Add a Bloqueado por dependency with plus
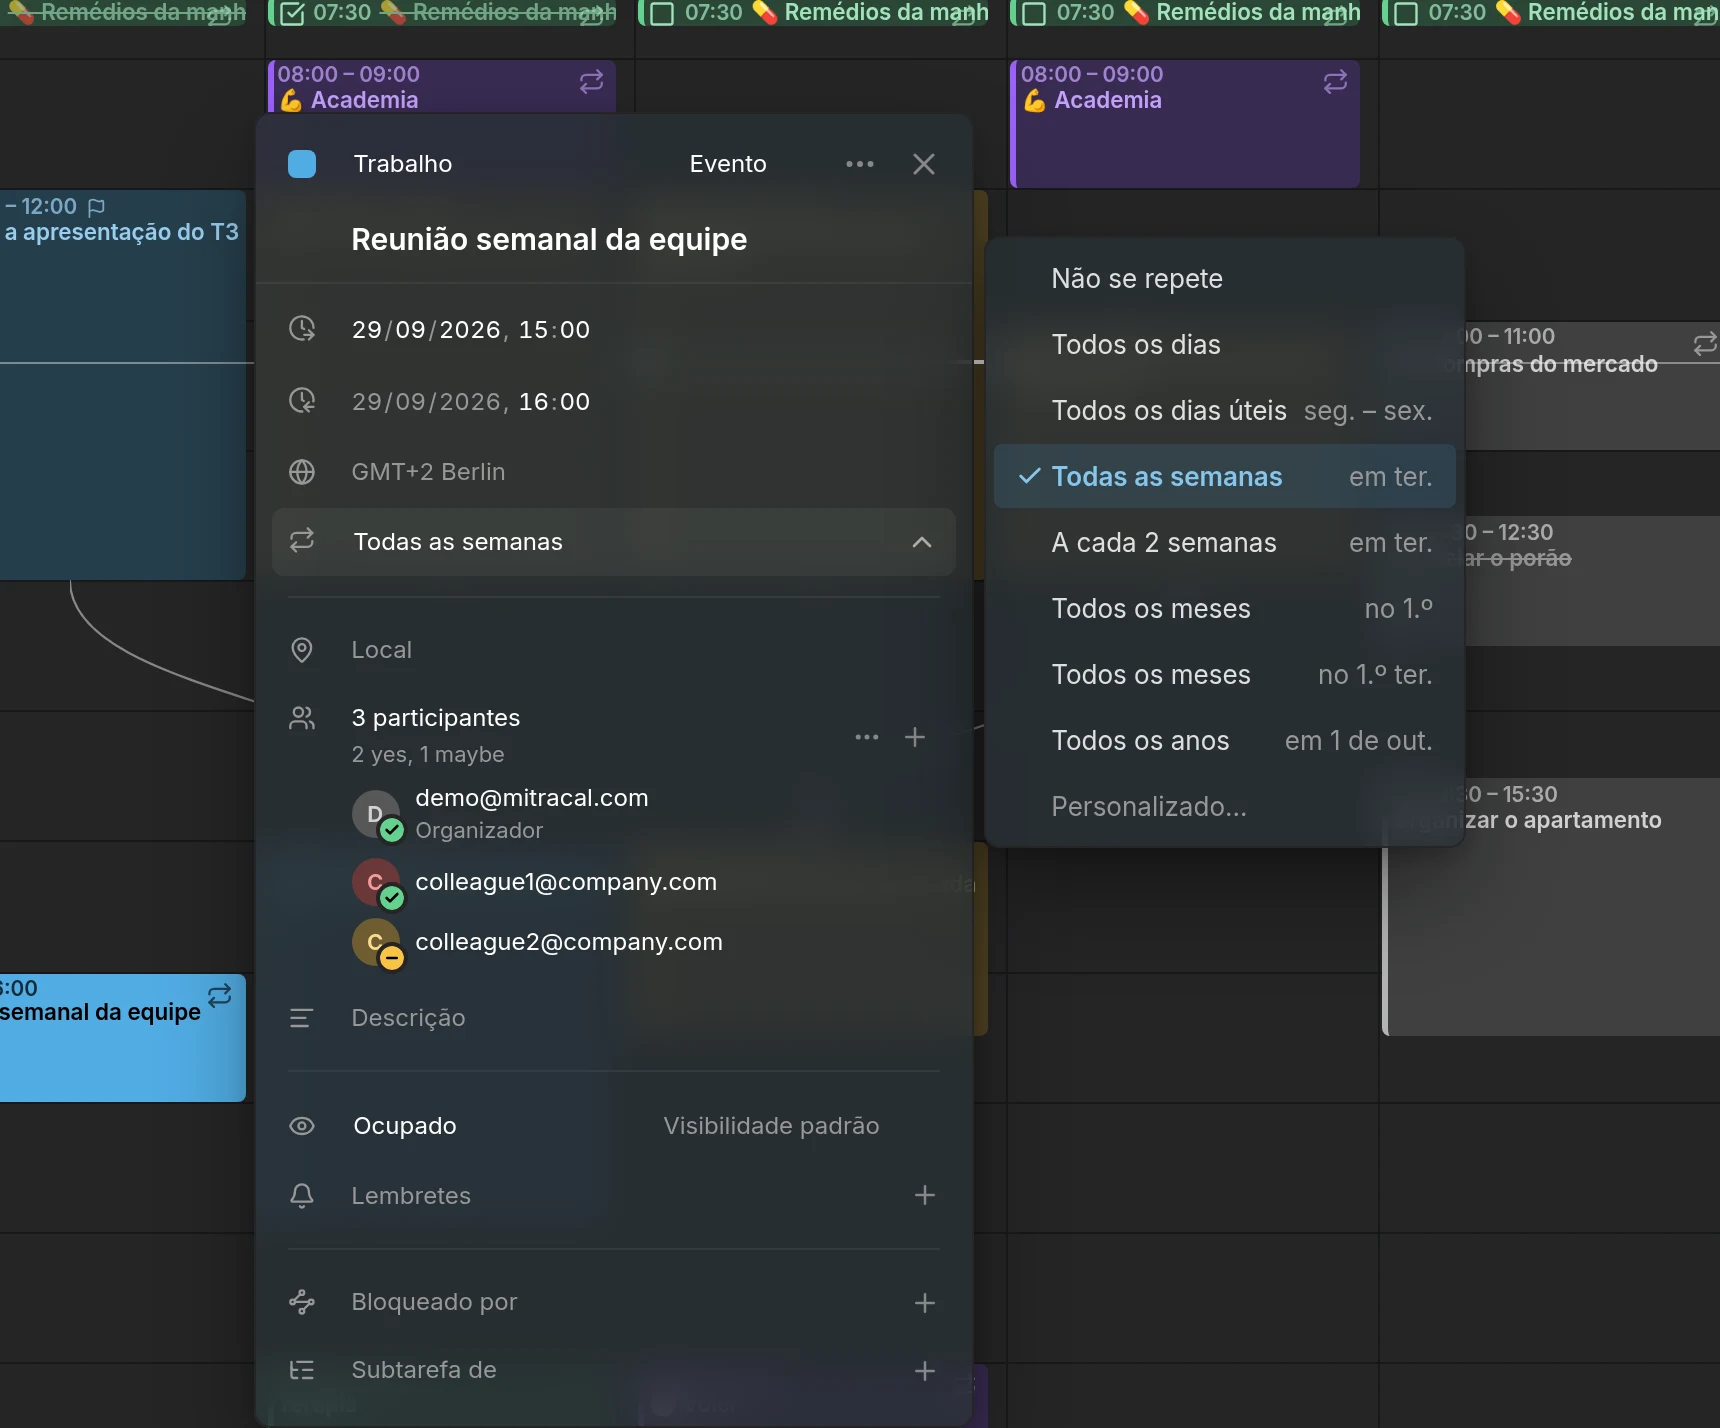The image size is (1720, 1428). click(925, 1303)
